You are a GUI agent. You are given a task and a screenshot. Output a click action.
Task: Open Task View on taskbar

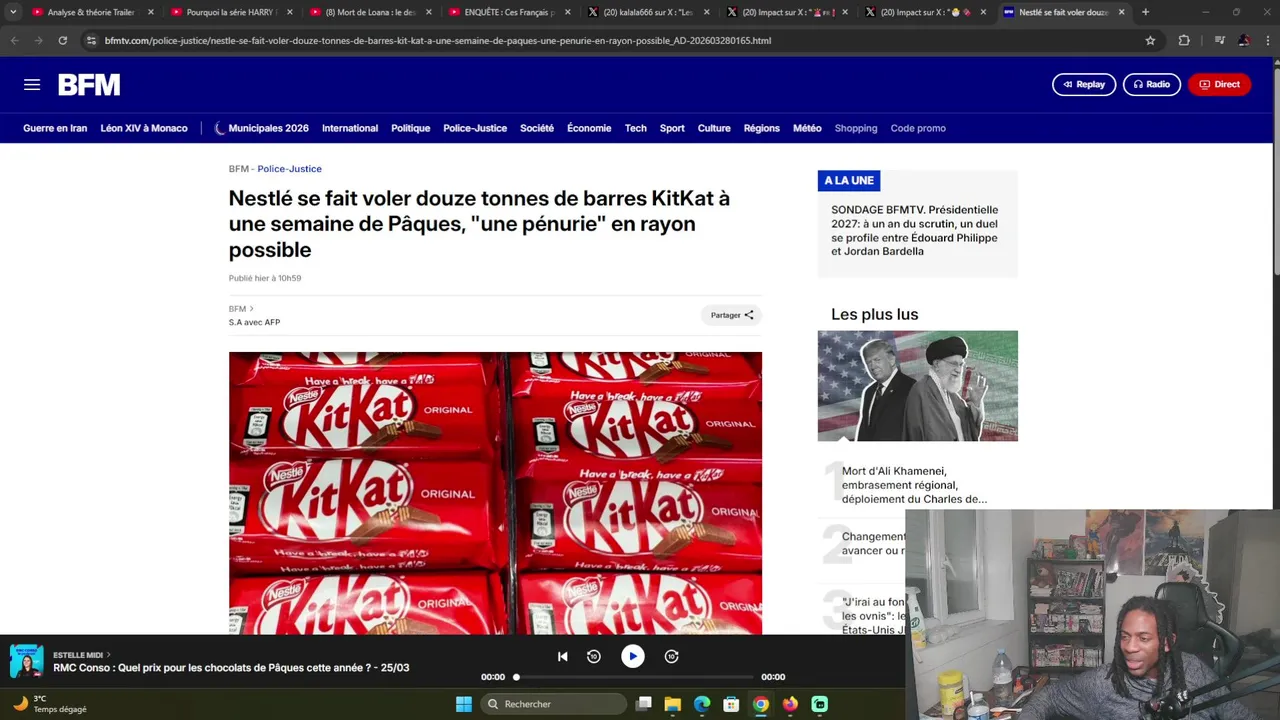click(x=644, y=704)
